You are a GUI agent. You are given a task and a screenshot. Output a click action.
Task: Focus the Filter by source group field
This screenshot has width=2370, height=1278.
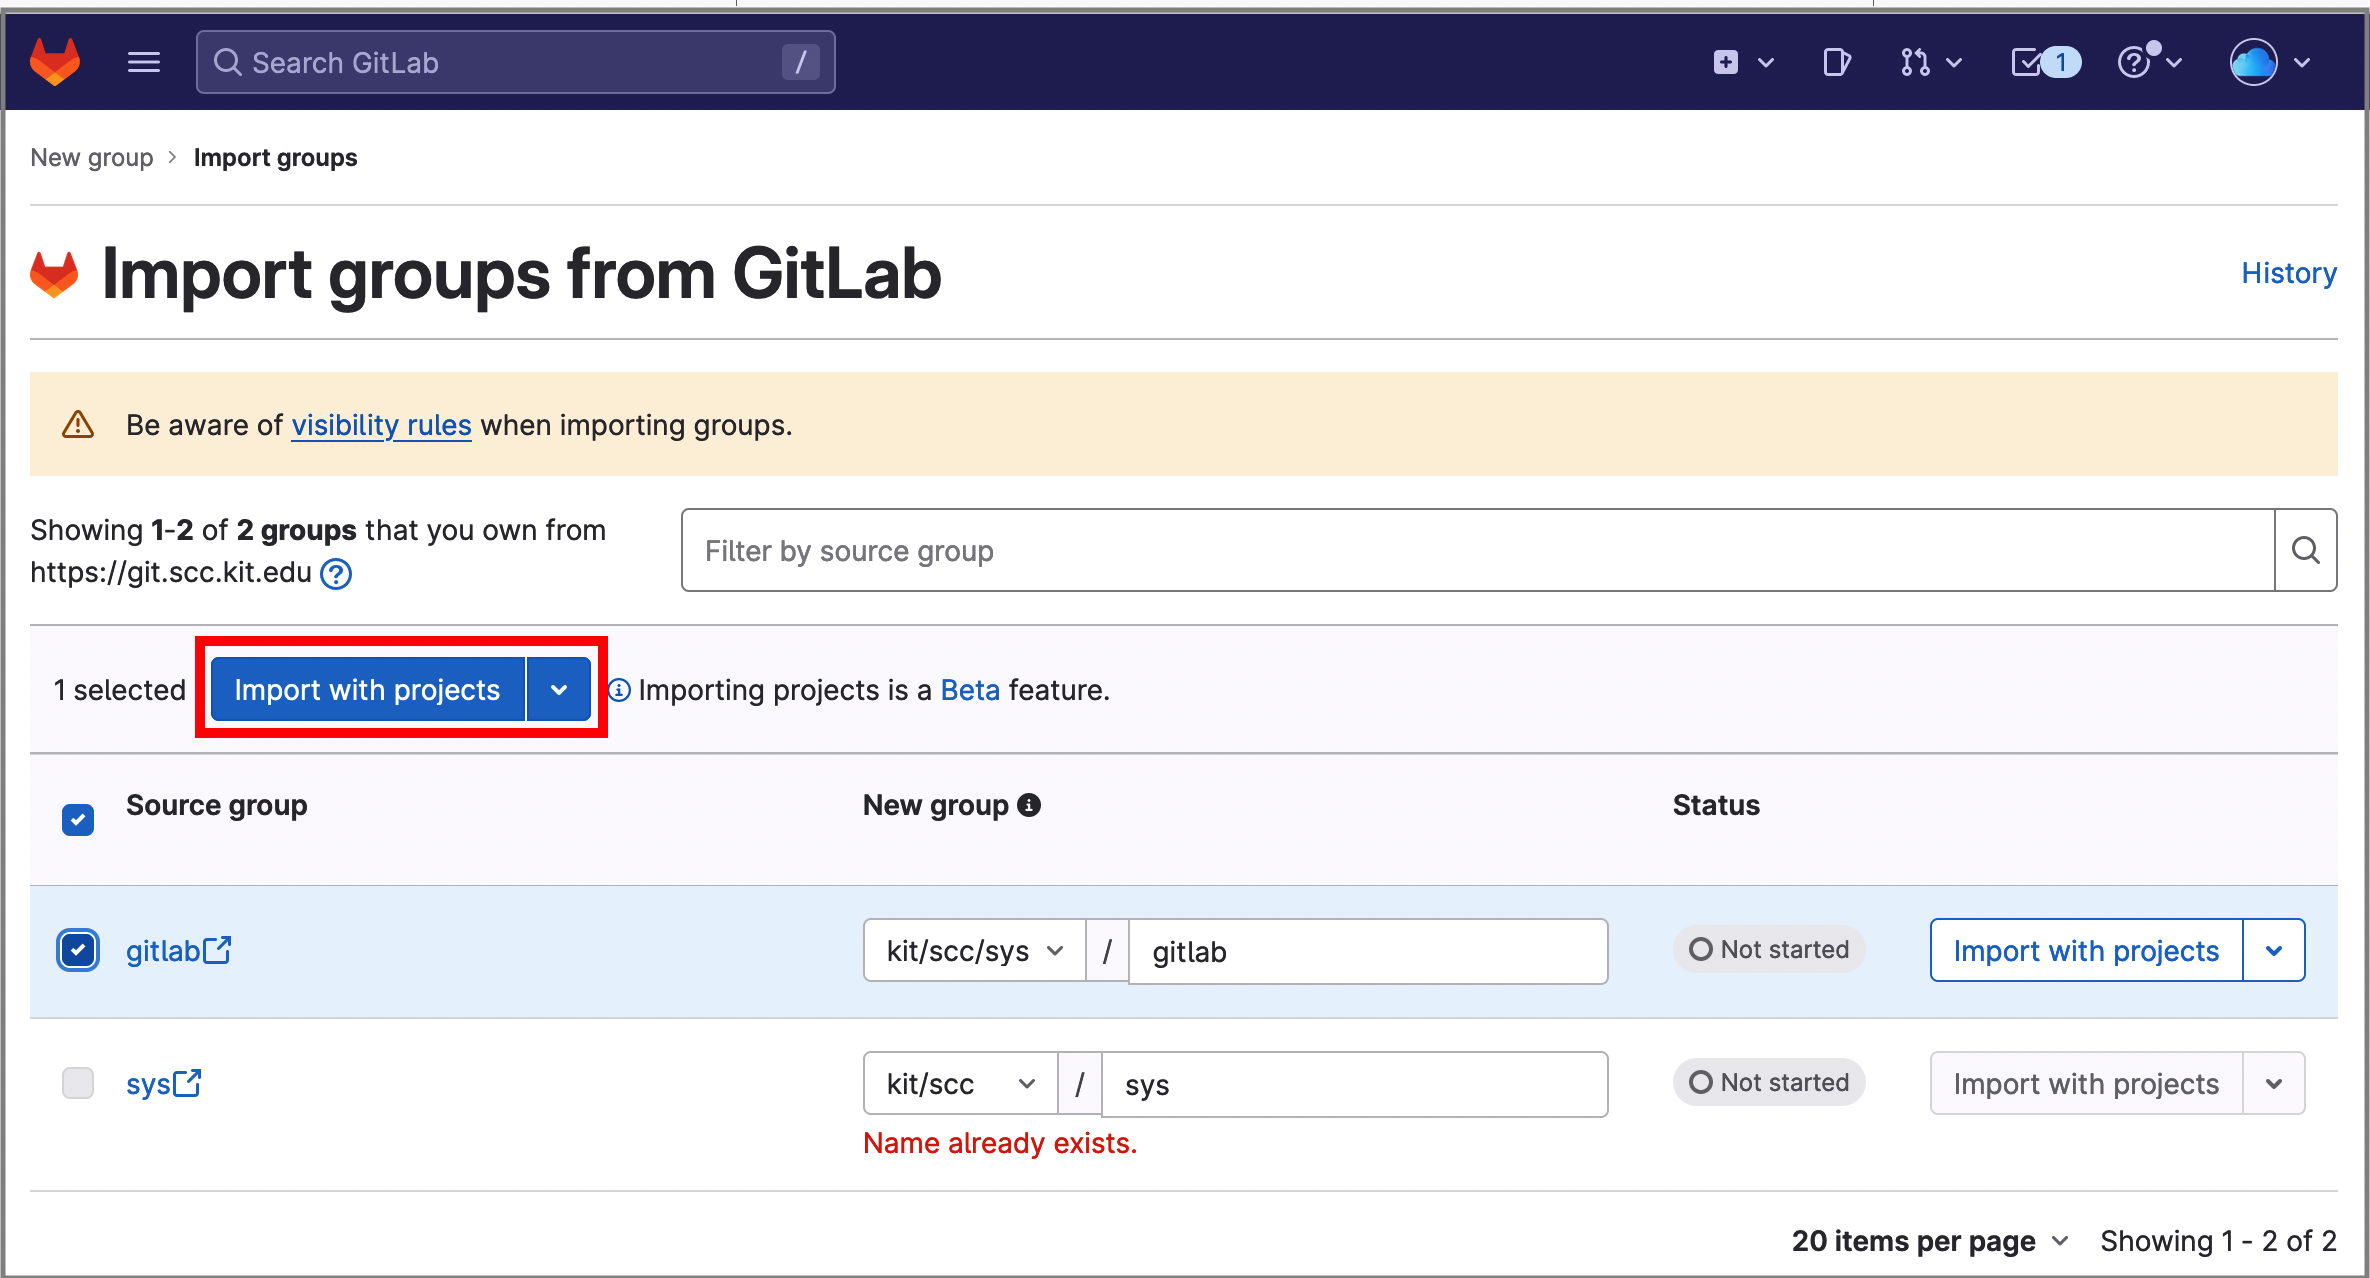[1478, 550]
